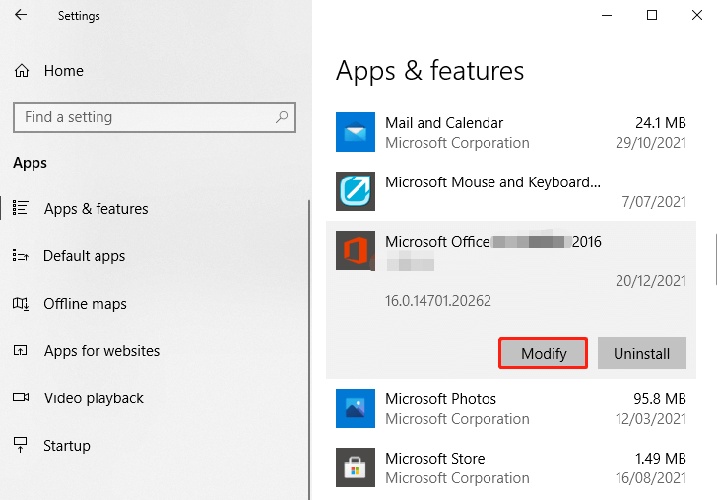Click the Microsoft Photos app icon
This screenshot has height=500, width=717.
click(x=355, y=409)
